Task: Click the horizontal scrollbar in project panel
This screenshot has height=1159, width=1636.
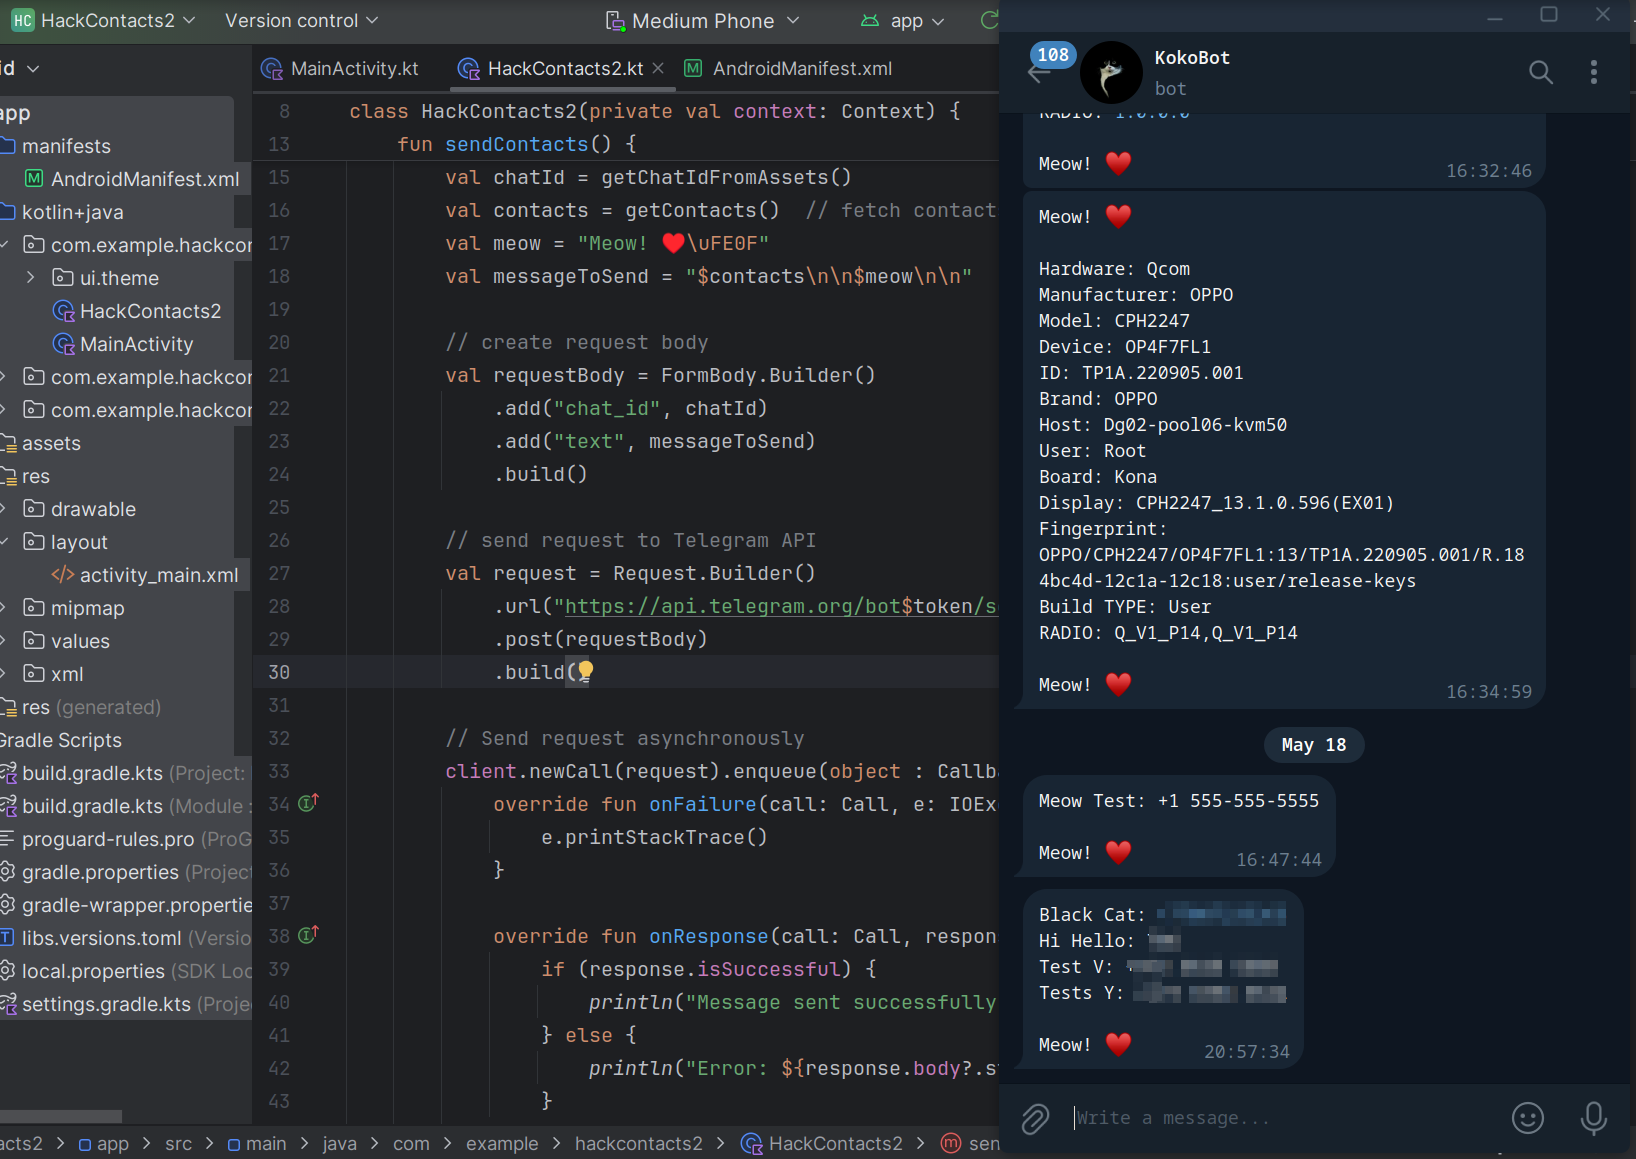Action: [61, 1116]
